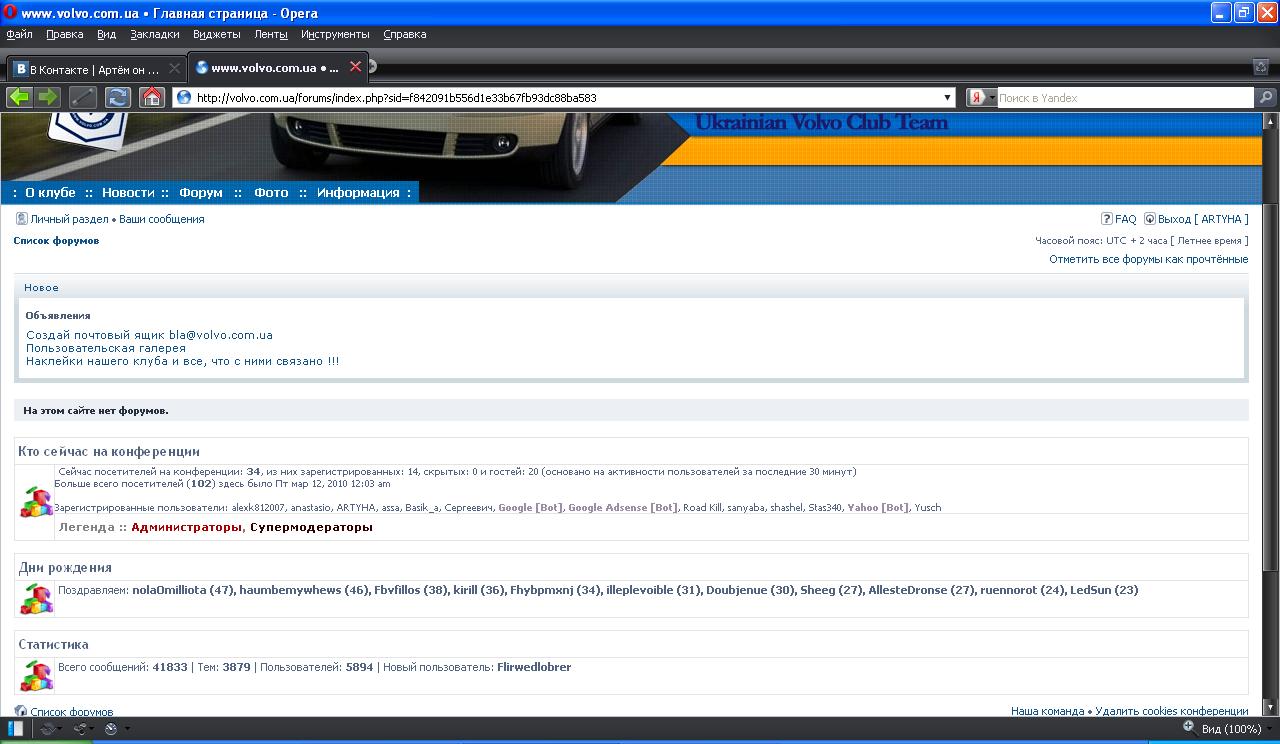Click the Форум navigation link
Image resolution: width=1280 pixels, height=744 pixels.
tap(201, 193)
